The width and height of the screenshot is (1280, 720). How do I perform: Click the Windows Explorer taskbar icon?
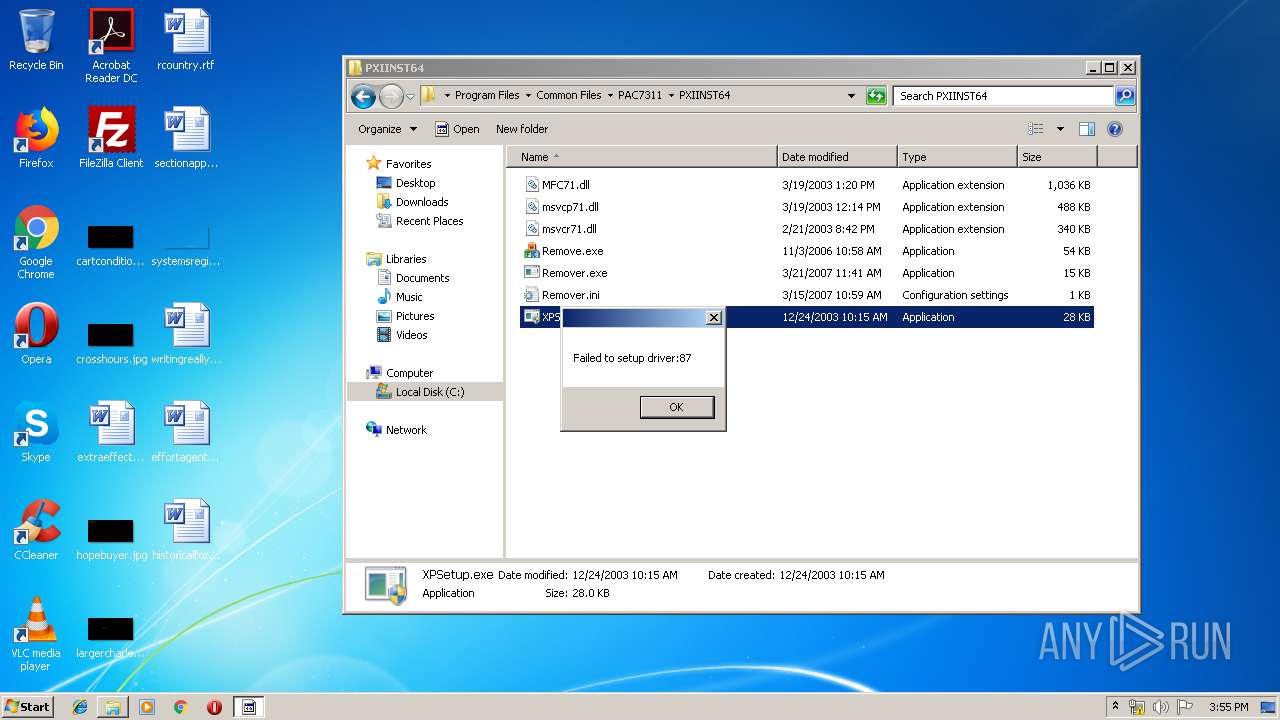pyautogui.click(x=113, y=707)
